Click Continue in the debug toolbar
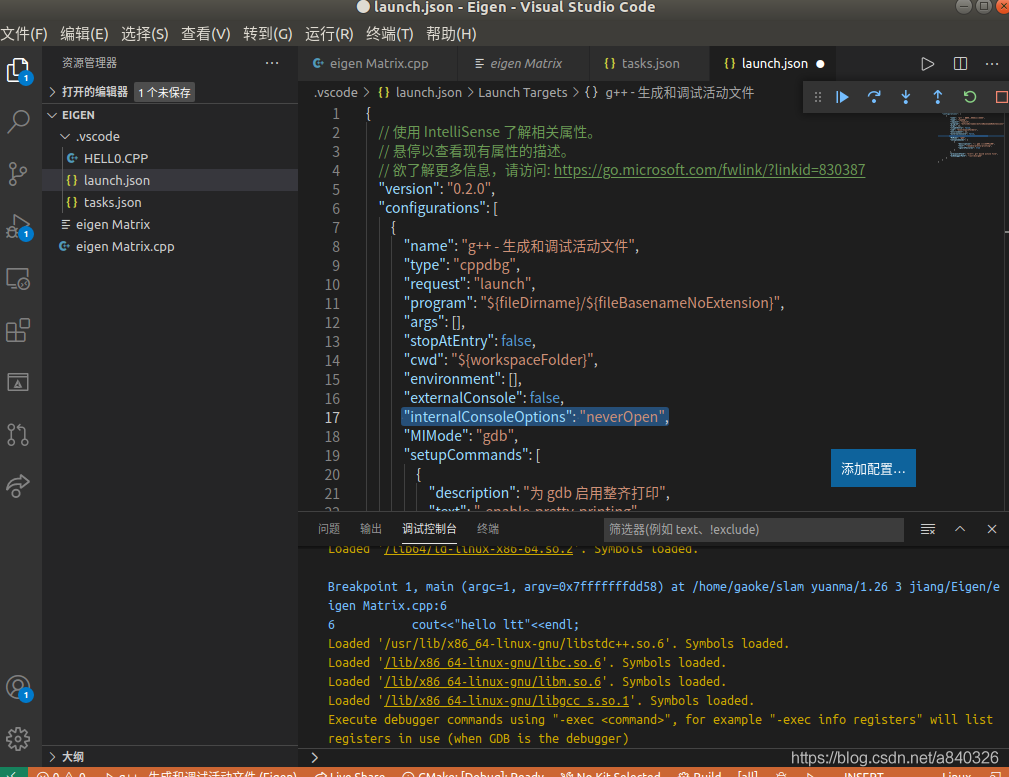The image size is (1009, 777). click(x=842, y=97)
